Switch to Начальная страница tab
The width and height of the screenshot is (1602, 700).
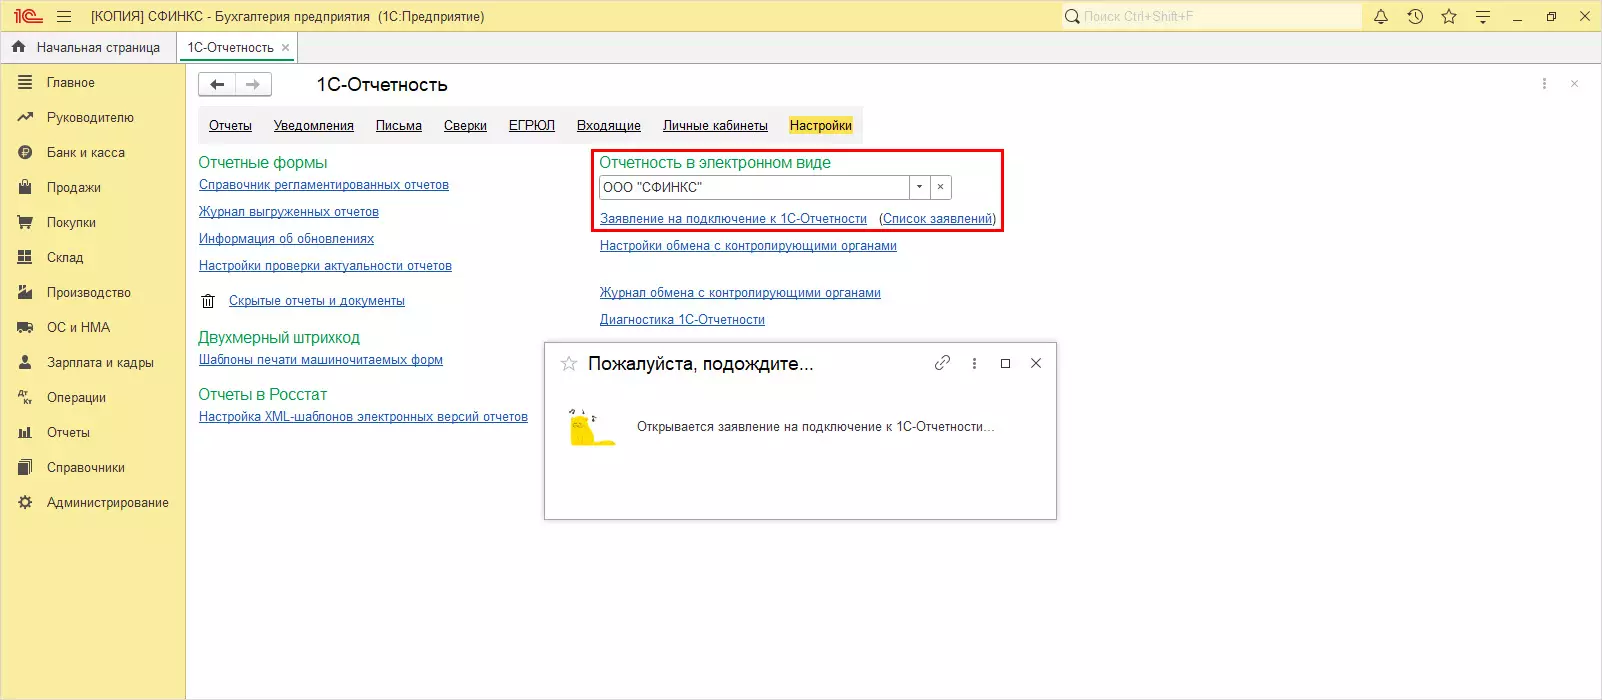pos(87,47)
